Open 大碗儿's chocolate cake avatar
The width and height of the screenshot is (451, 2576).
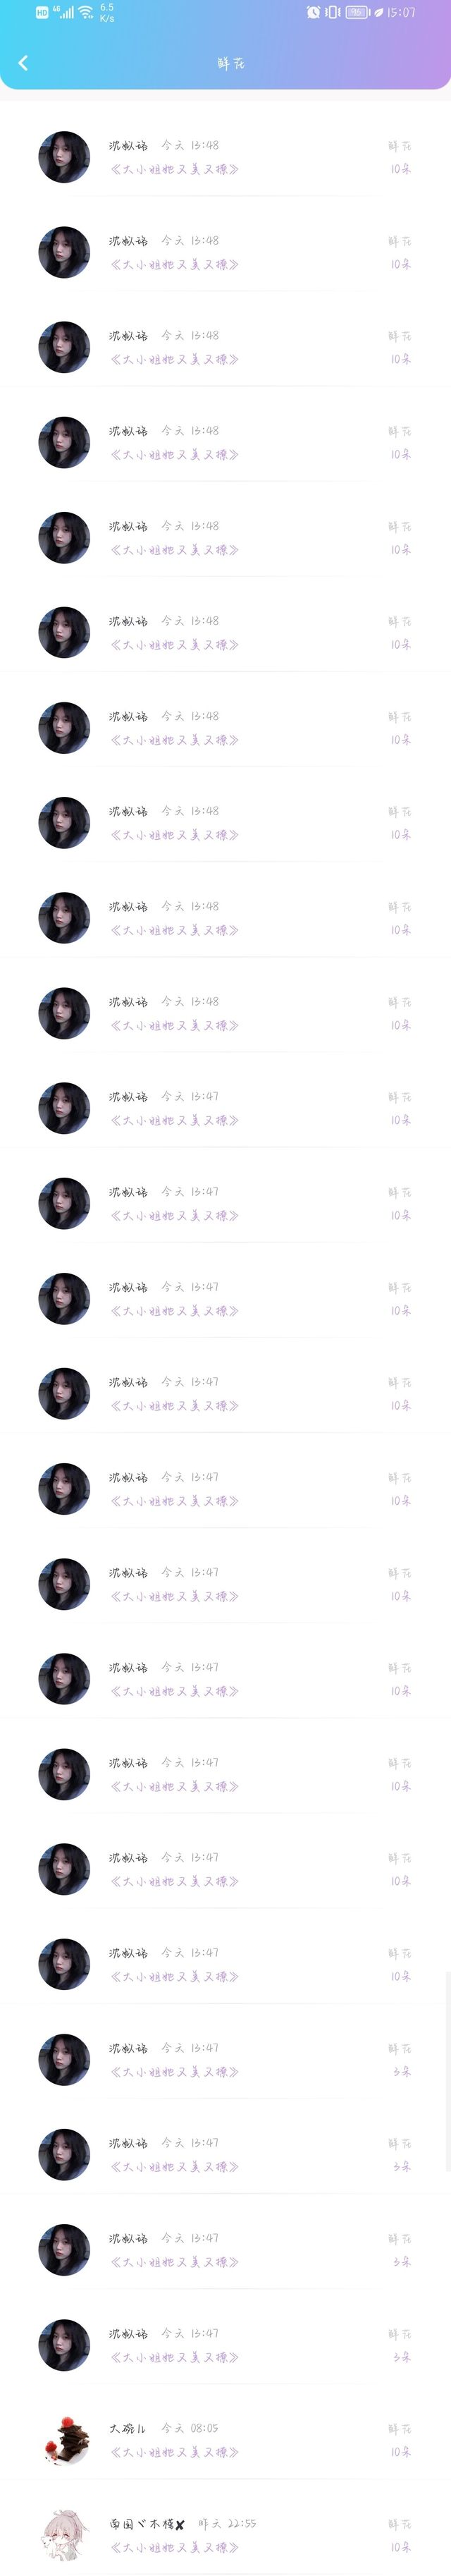click(64, 2441)
